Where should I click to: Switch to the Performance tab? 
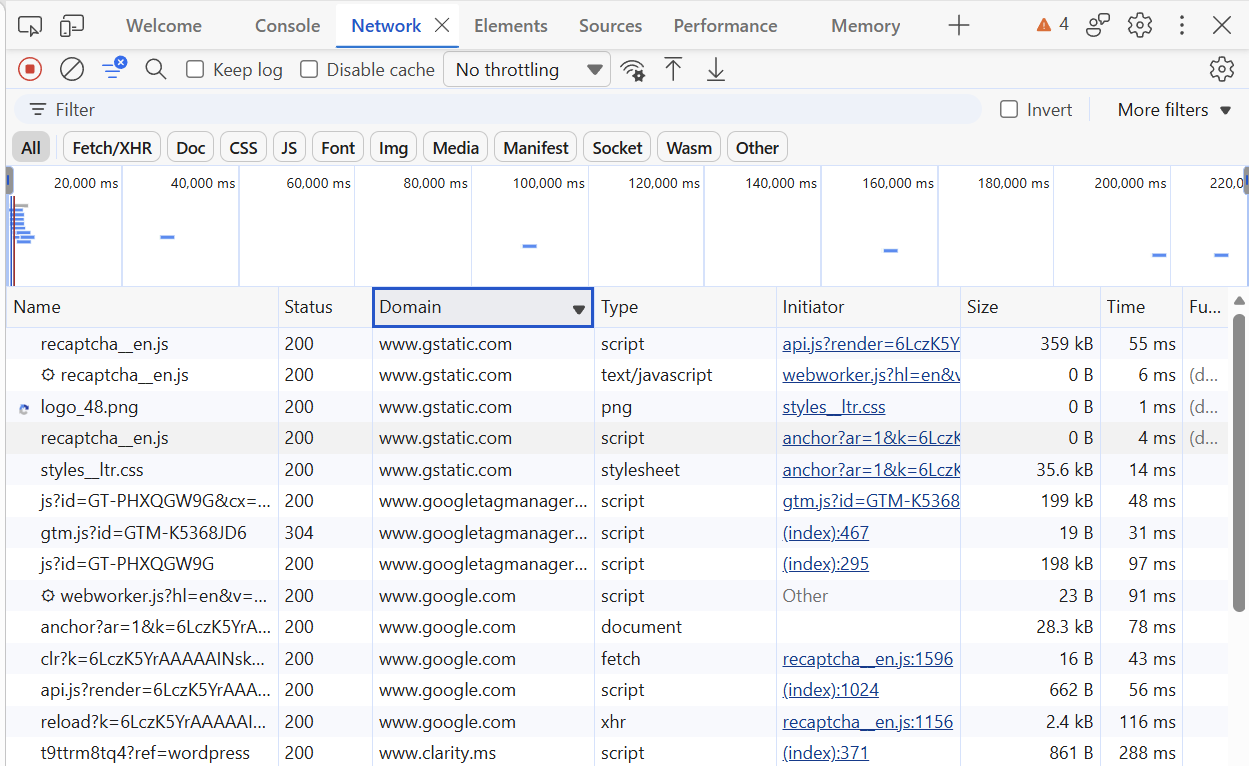point(725,25)
